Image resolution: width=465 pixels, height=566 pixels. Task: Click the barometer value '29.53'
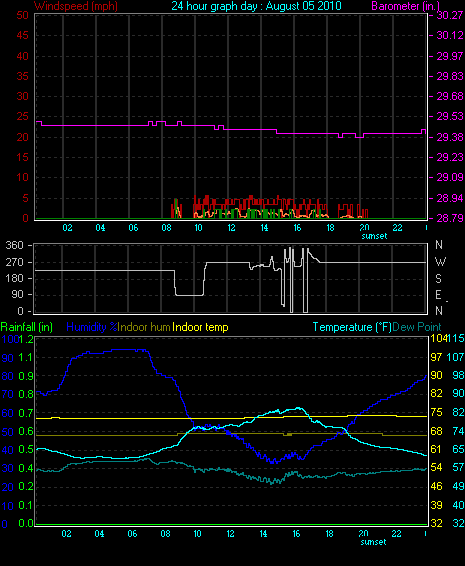click(450, 117)
